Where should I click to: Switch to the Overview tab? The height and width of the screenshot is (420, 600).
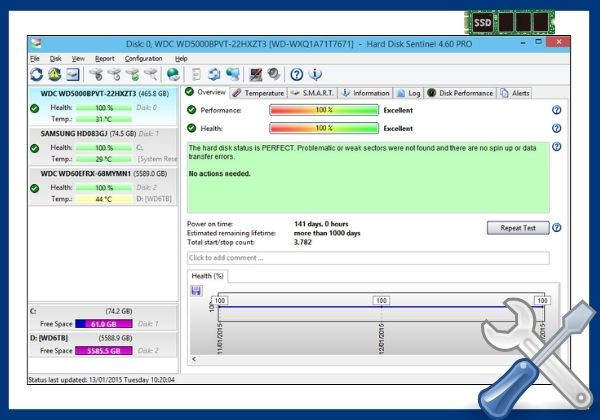coord(206,92)
